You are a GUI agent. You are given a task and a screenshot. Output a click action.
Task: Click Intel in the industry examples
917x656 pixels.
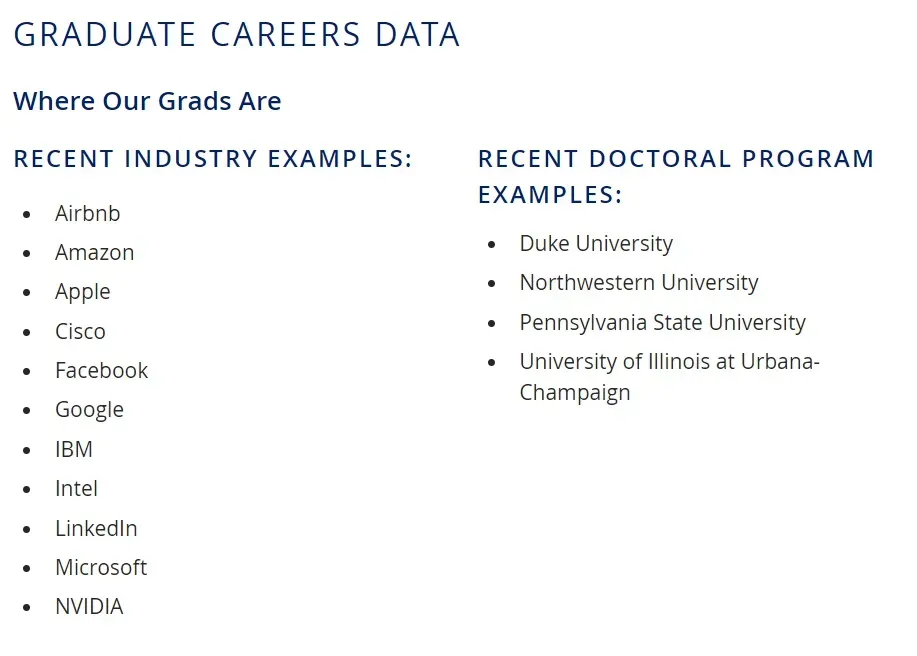pos(77,489)
